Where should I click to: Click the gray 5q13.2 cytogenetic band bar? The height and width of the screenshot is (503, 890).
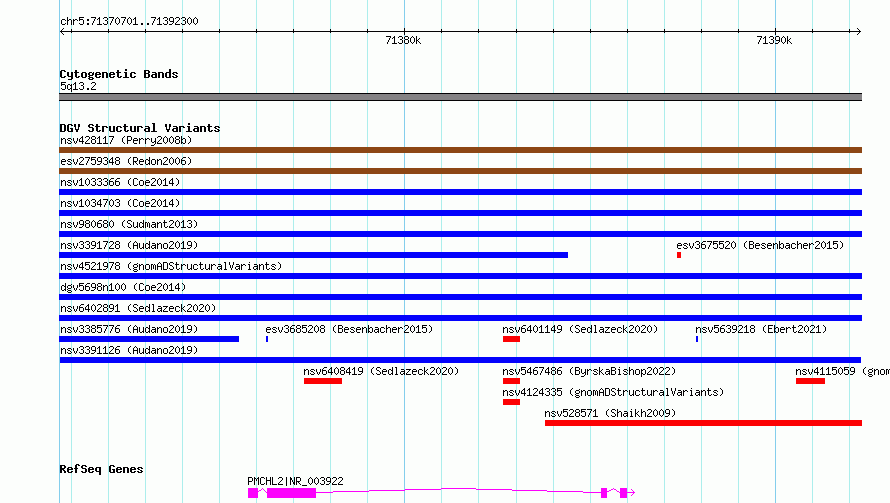pyautogui.click(x=460, y=97)
